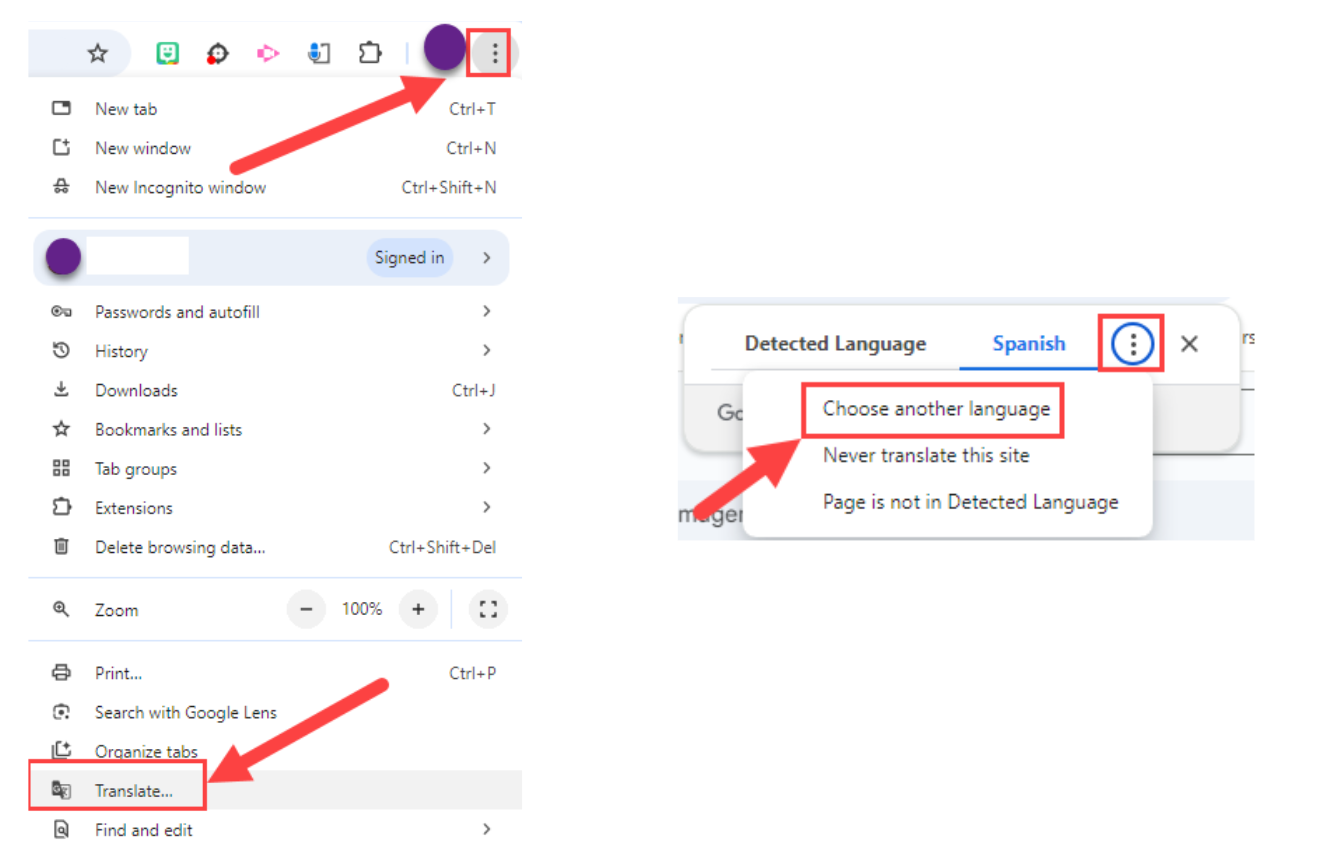This screenshot has width=1329, height=858.
Task: Open the Chrome Extensions puzzle piece menu
Action: 370,52
